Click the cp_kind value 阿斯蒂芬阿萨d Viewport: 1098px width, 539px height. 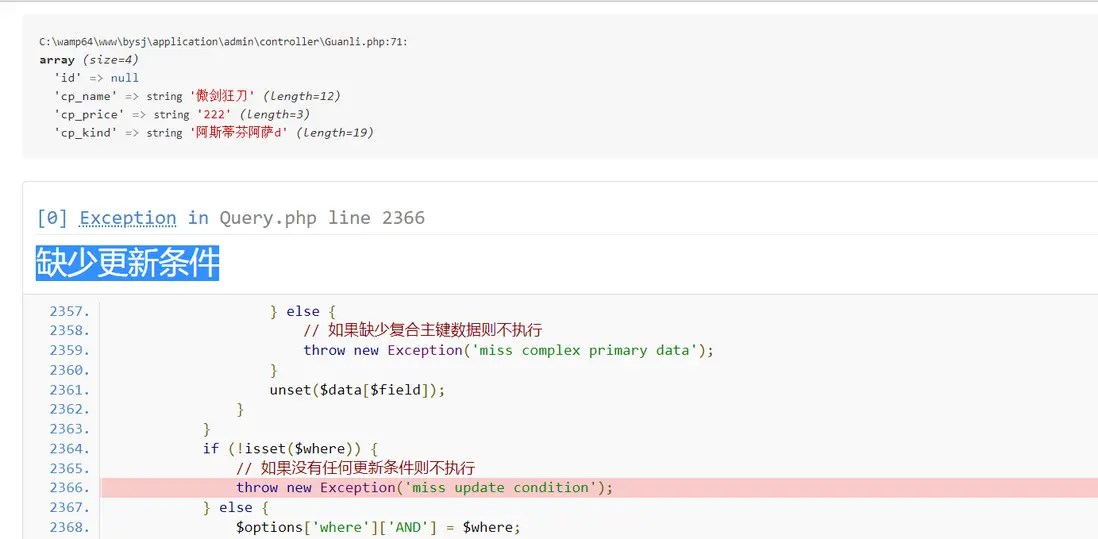pyautogui.click(x=239, y=132)
